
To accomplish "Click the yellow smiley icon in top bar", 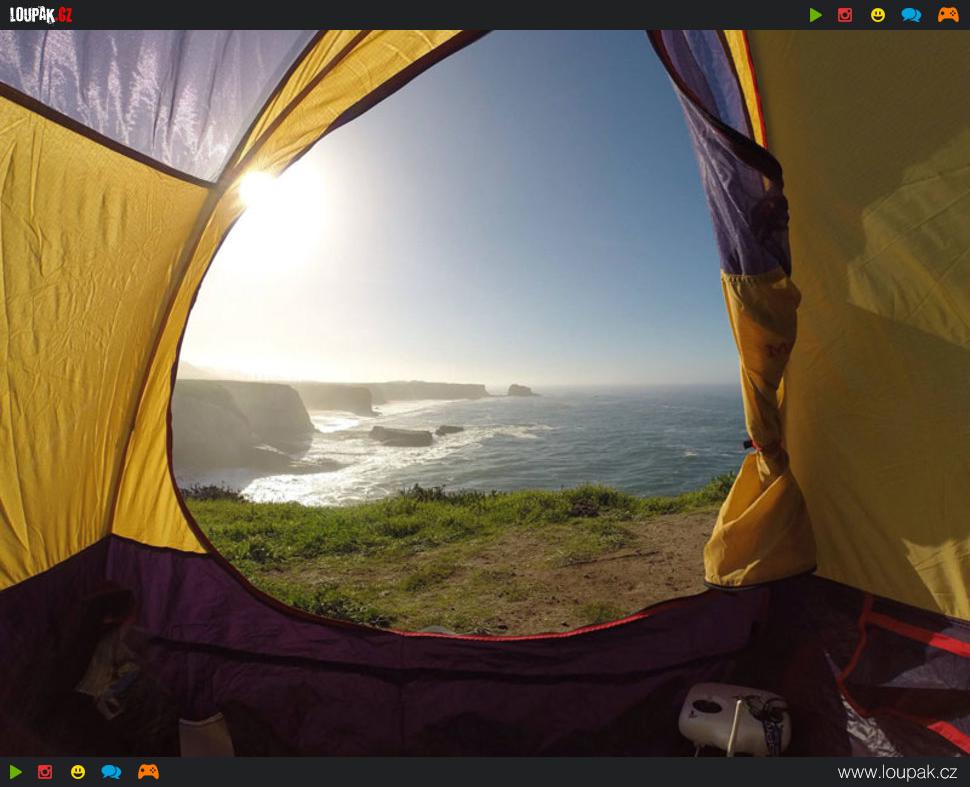I will (x=877, y=15).
